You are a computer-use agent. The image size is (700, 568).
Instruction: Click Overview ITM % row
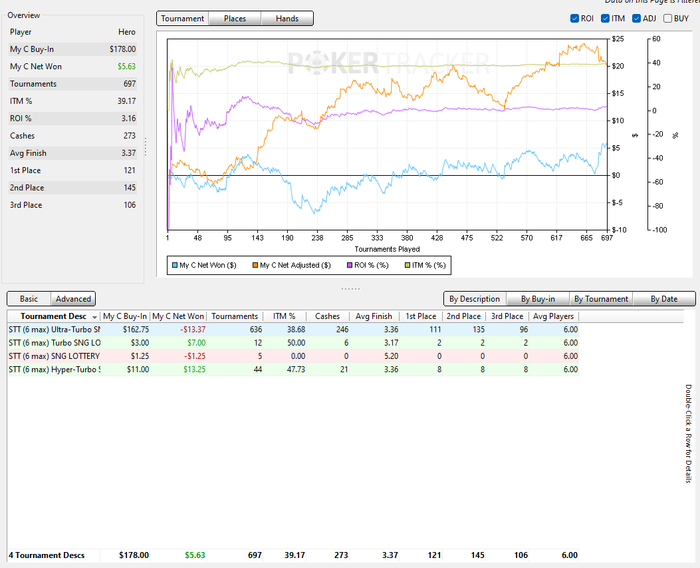tap(73, 101)
